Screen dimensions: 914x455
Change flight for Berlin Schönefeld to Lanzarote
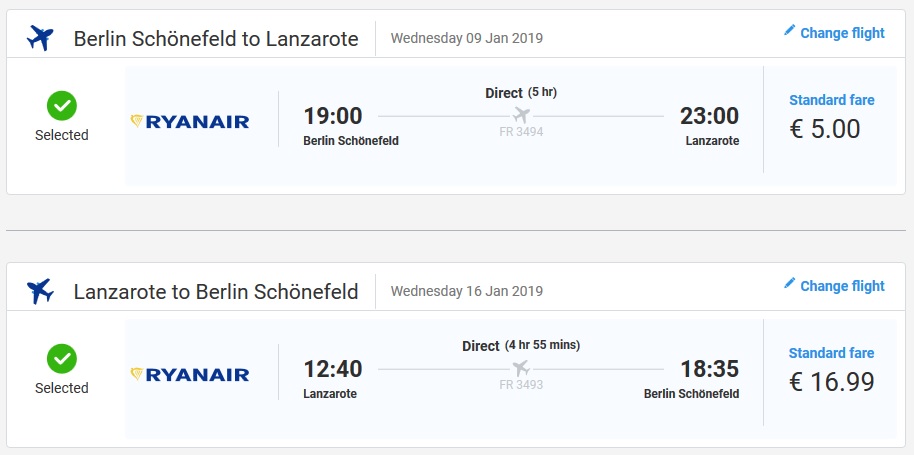[834, 33]
